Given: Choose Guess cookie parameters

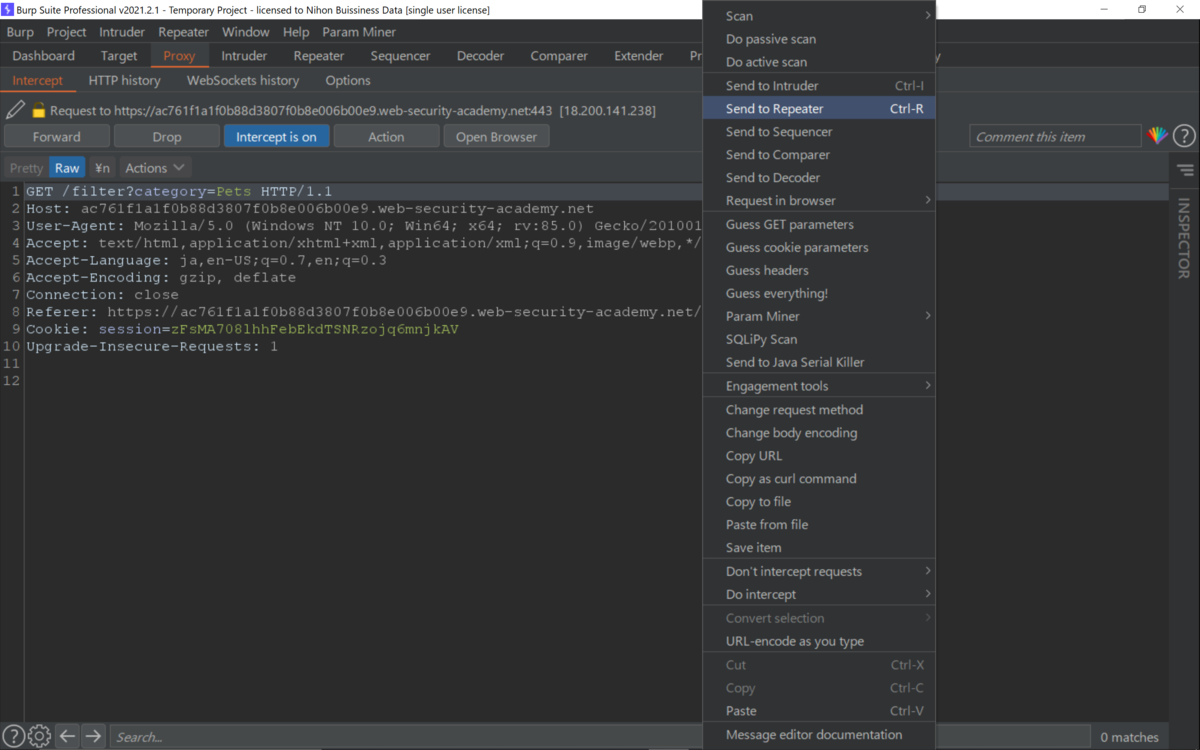Looking at the screenshot, I should (819, 247).
